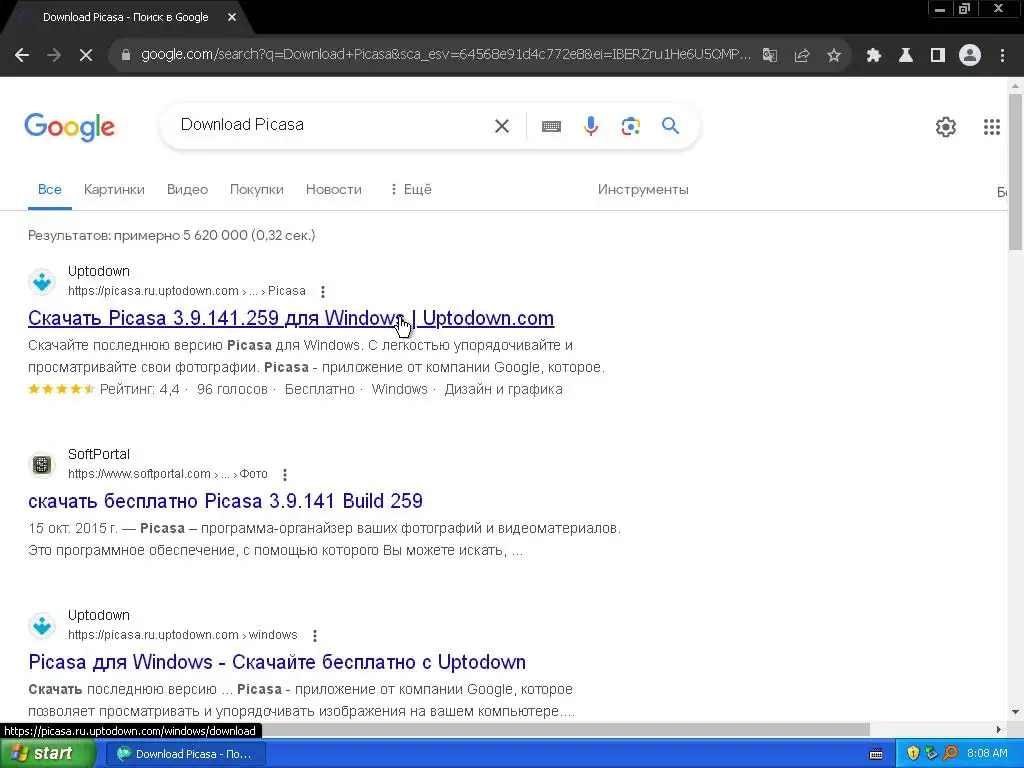Select the Все tab

tap(50, 189)
